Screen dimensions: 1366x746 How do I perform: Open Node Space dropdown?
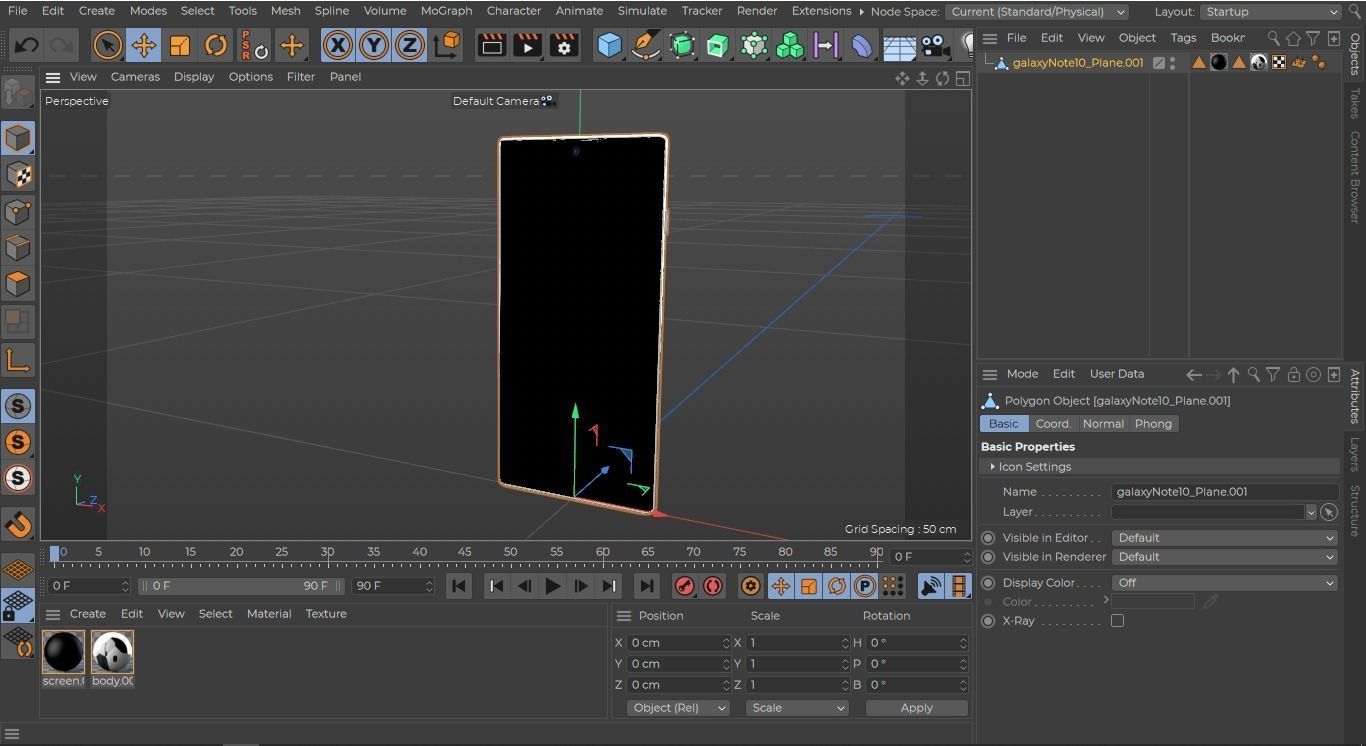[1036, 12]
